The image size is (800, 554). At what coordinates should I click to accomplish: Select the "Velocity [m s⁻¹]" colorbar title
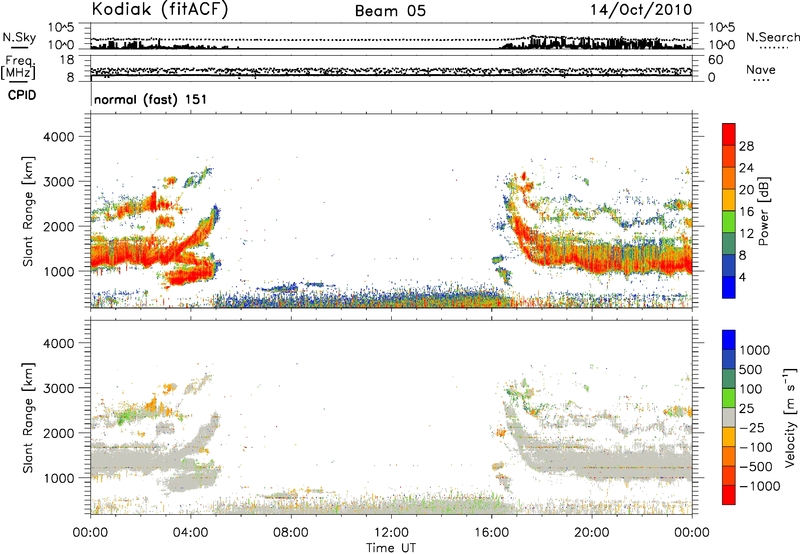pos(790,417)
